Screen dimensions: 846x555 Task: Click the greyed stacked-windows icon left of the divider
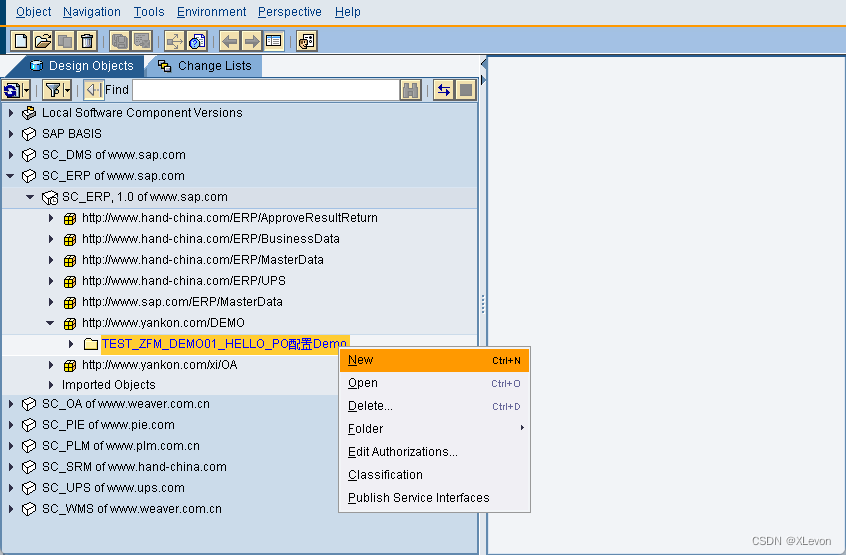[x=142, y=41]
